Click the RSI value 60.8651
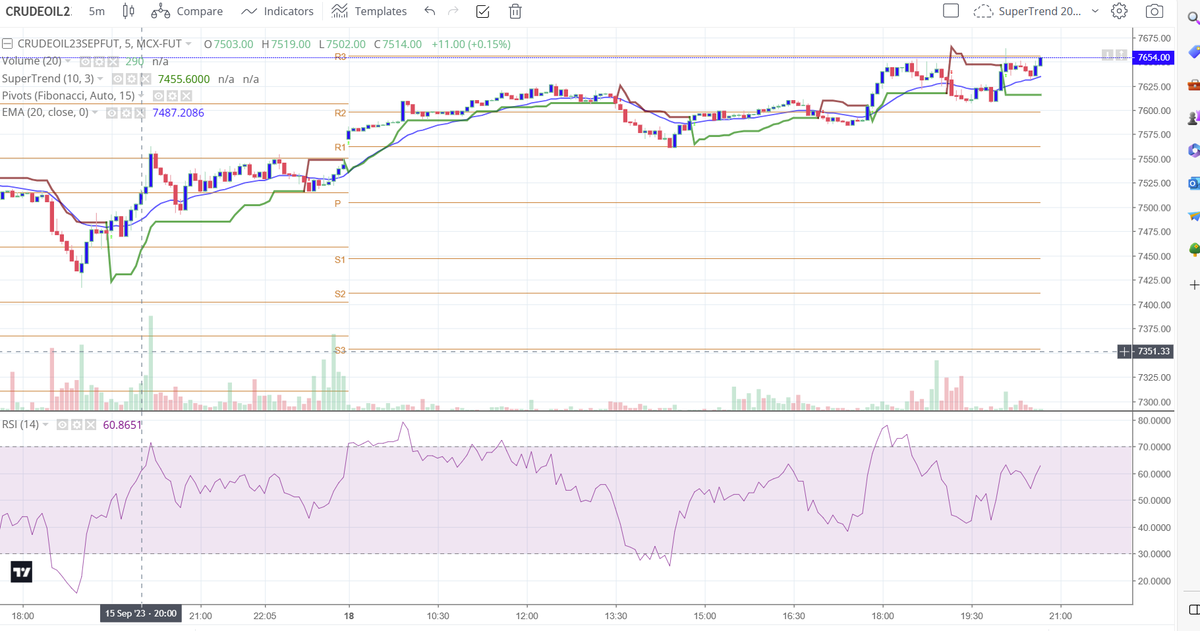This screenshot has height=631, width=1200. [x=123, y=424]
